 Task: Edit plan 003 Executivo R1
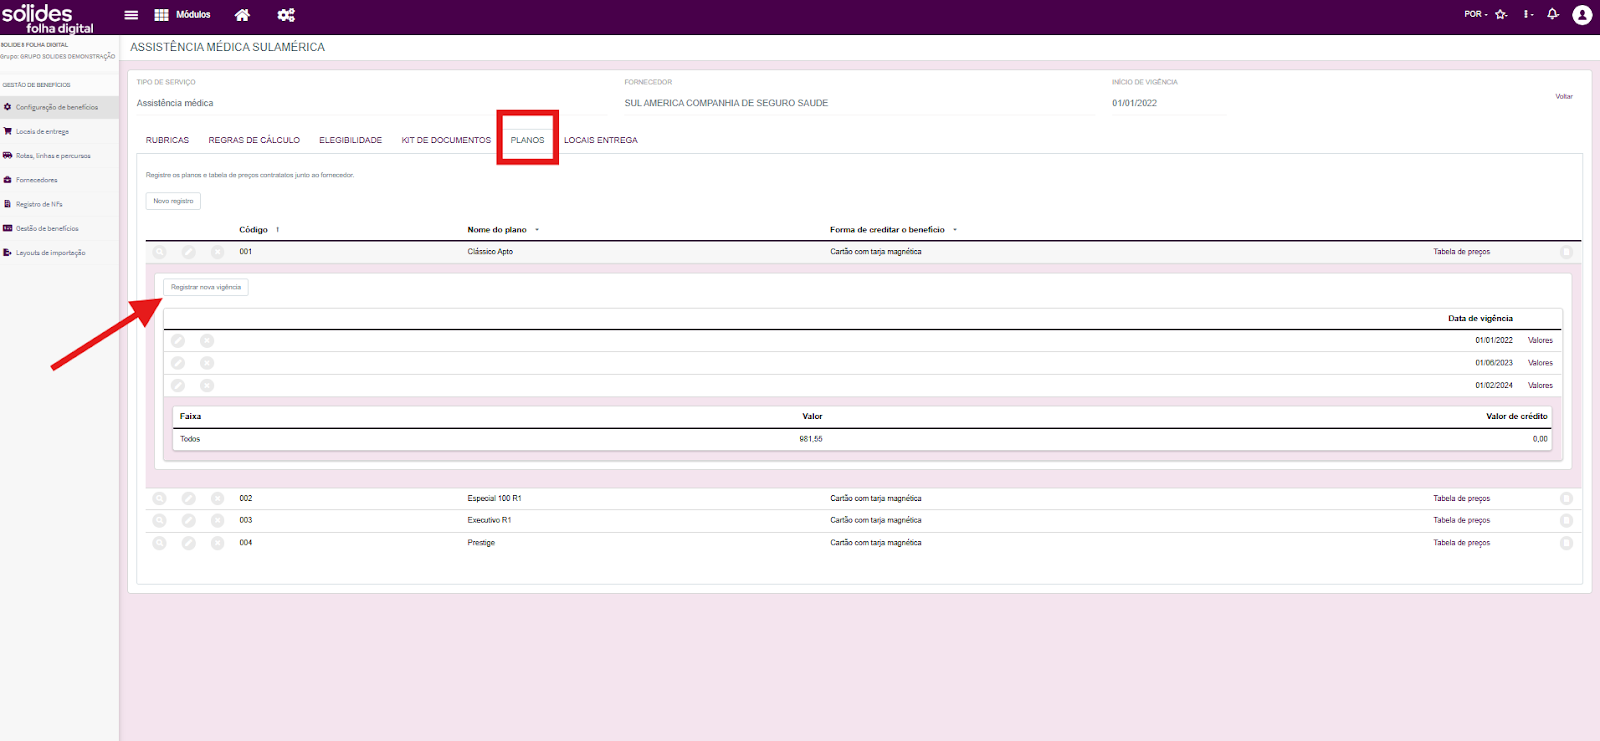pos(188,520)
